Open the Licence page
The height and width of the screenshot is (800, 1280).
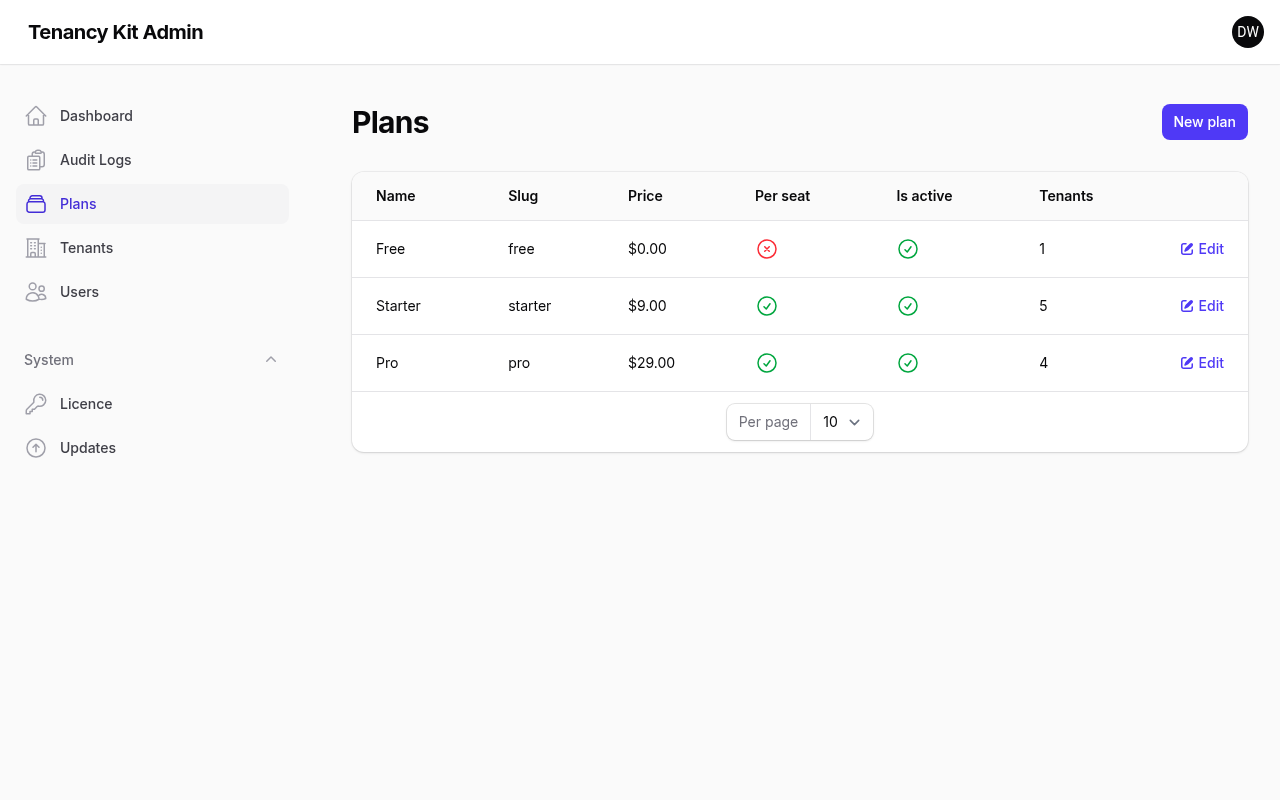coord(152,404)
